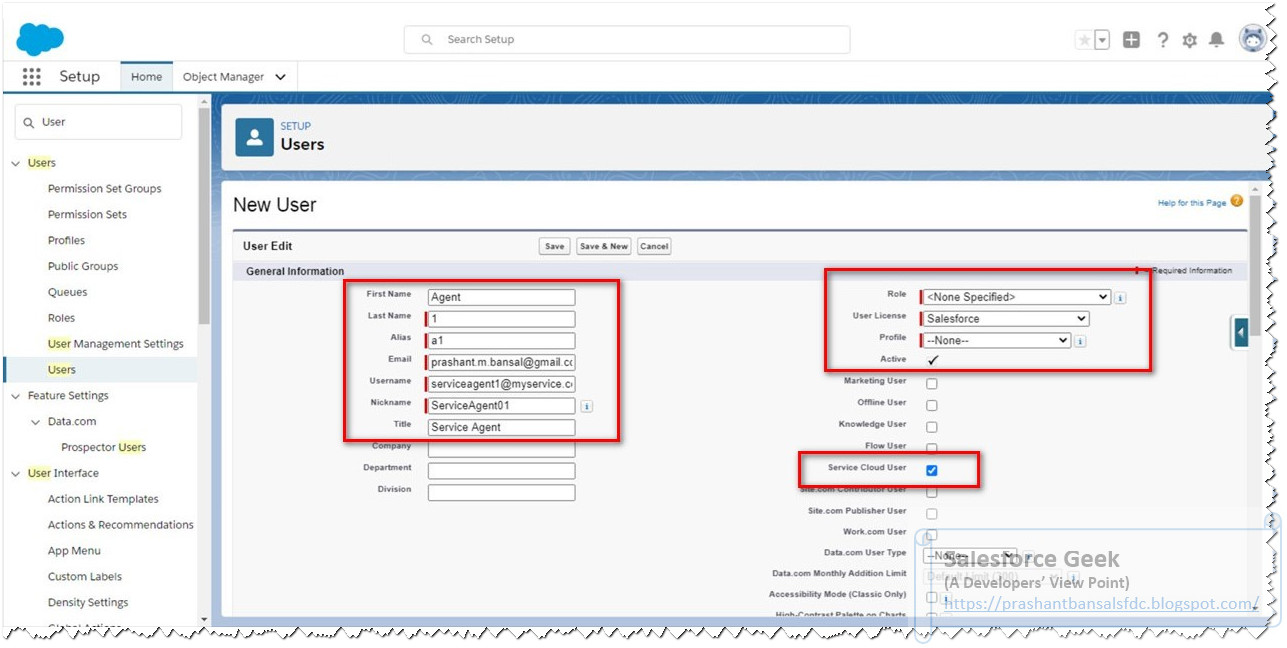The height and width of the screenshot is (648, 1287).
Task: Collapse the User Interface section
Action: [x=15, y=474]
